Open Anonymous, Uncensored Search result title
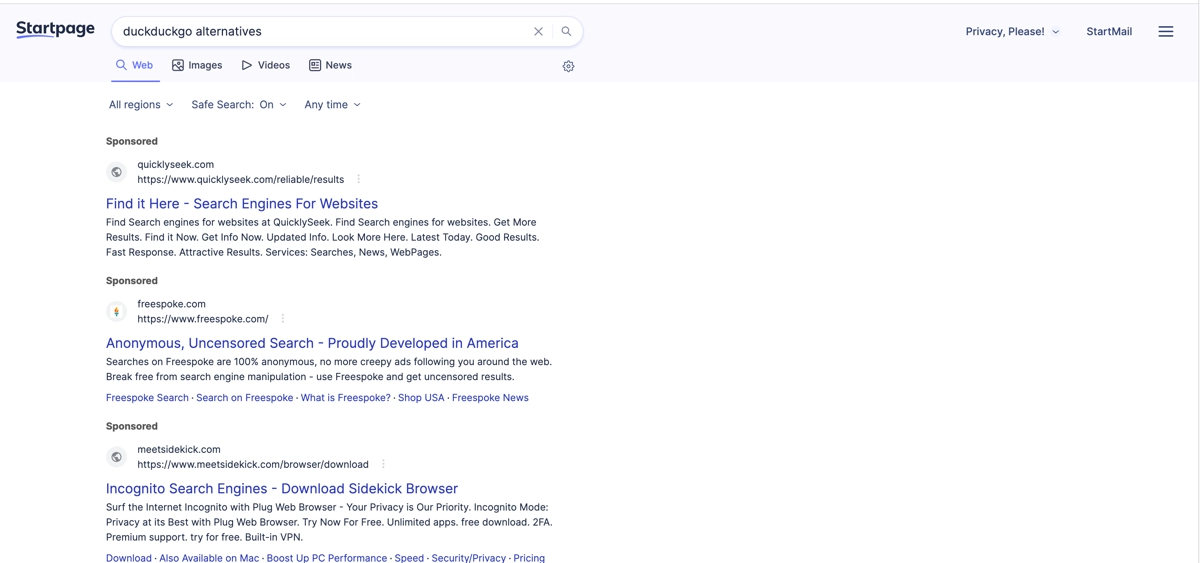This screenshot has height=563, width=1200. [x=312, y=343]
